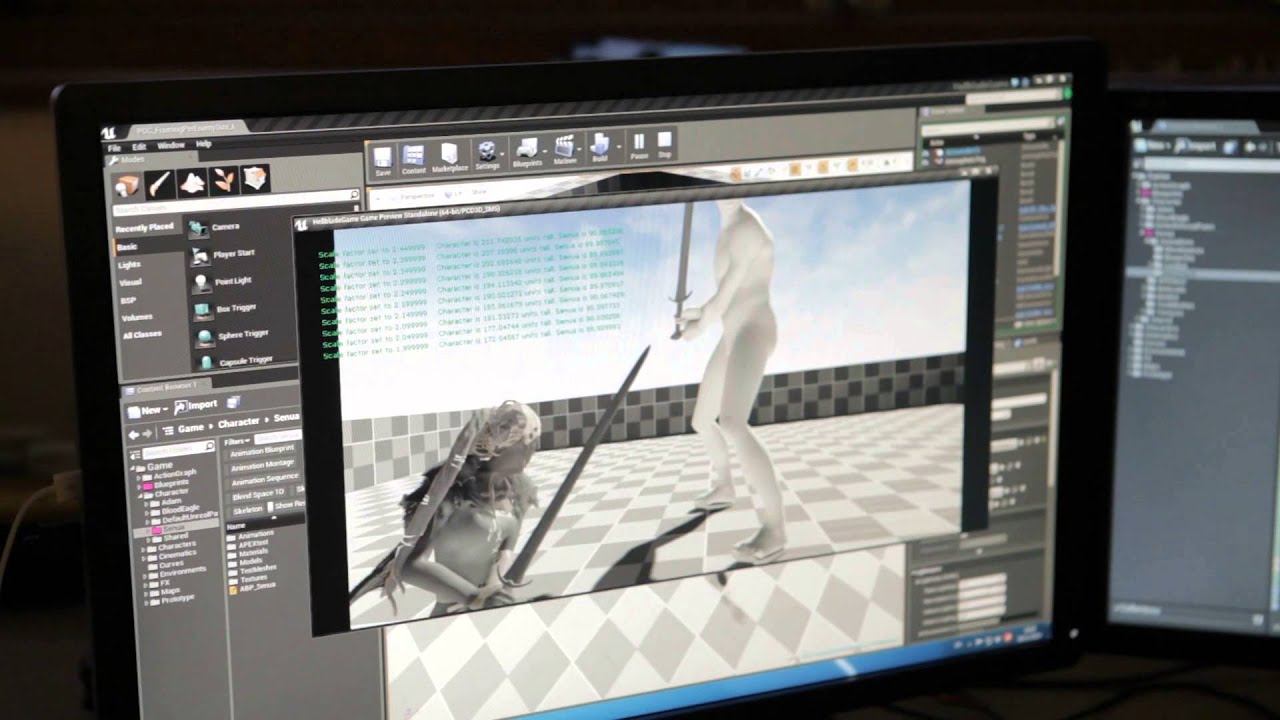Select the Sphere Trigger actor icon

pyautogui.click(x=204, y=337)
